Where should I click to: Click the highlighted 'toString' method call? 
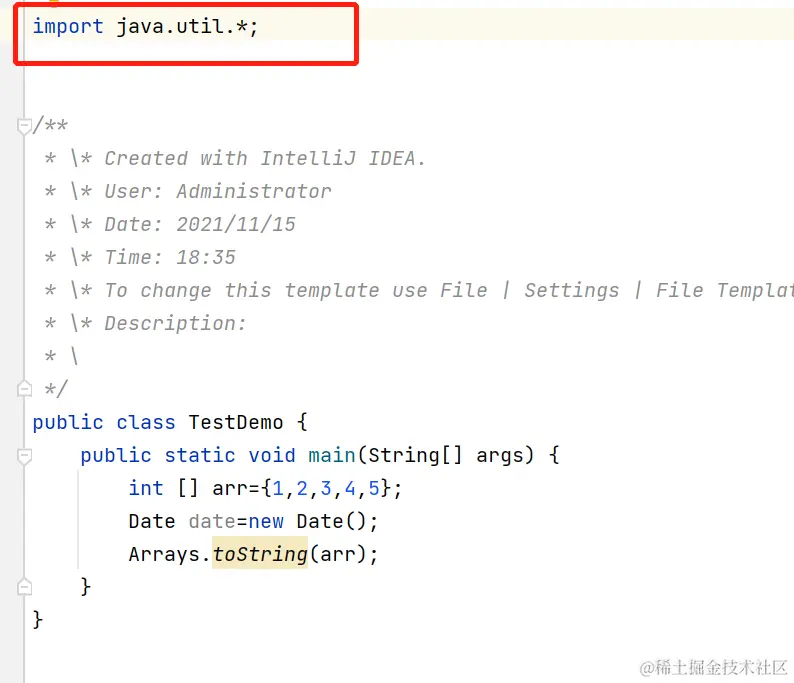260,554
